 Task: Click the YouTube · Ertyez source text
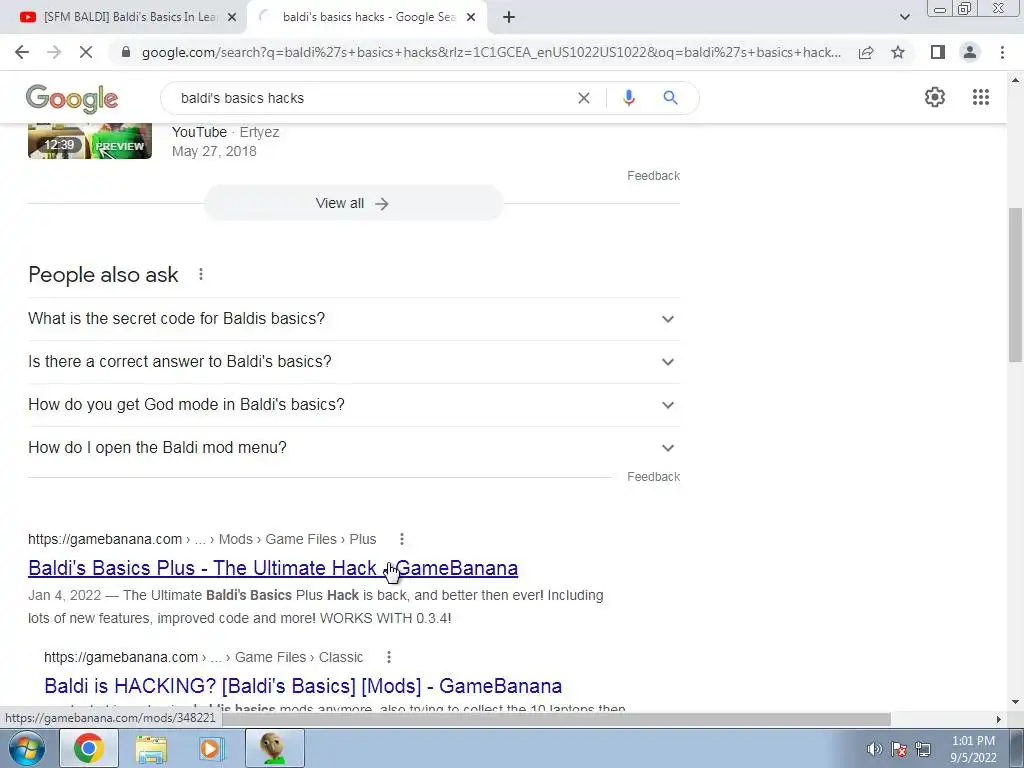(x=225, y=132)
